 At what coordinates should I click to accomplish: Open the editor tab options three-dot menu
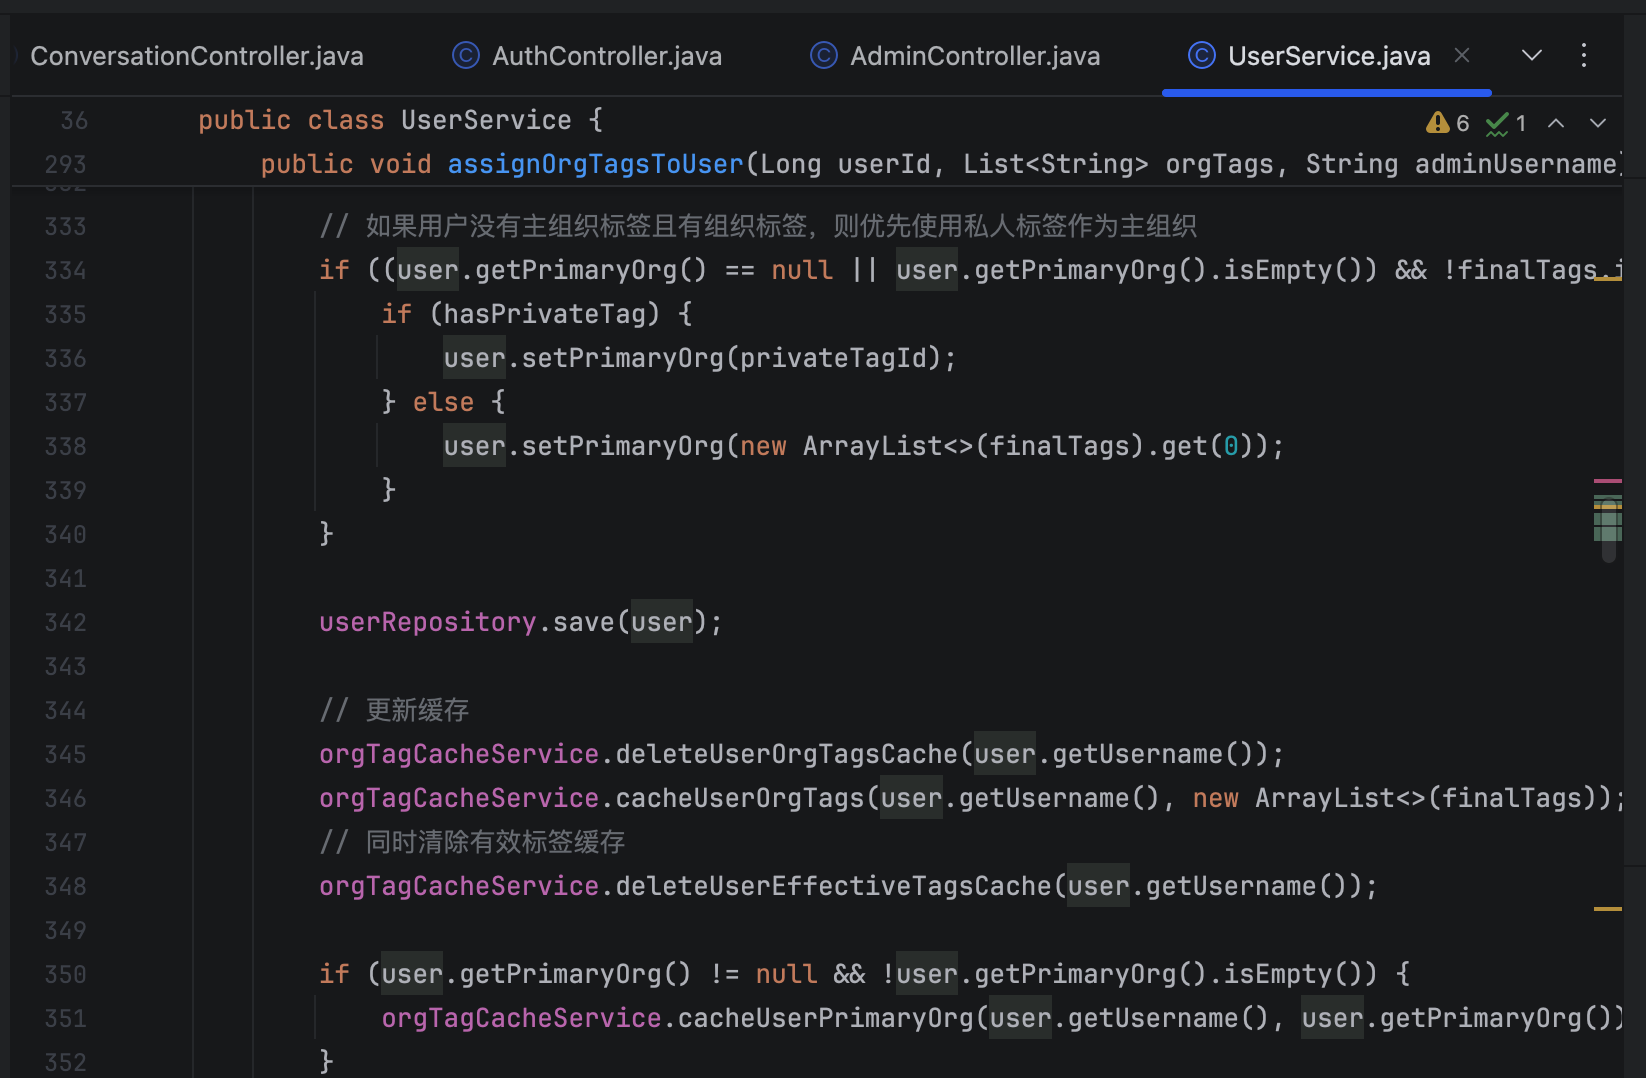click(1584, 55)
